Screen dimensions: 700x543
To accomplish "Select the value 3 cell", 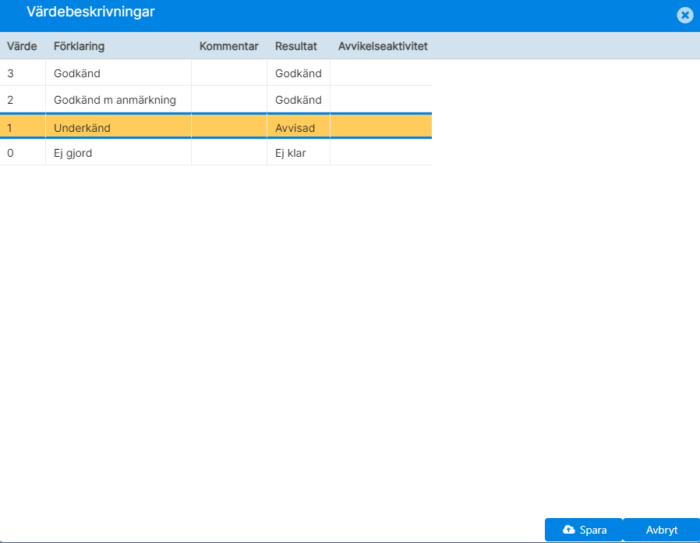I will 22,73.
